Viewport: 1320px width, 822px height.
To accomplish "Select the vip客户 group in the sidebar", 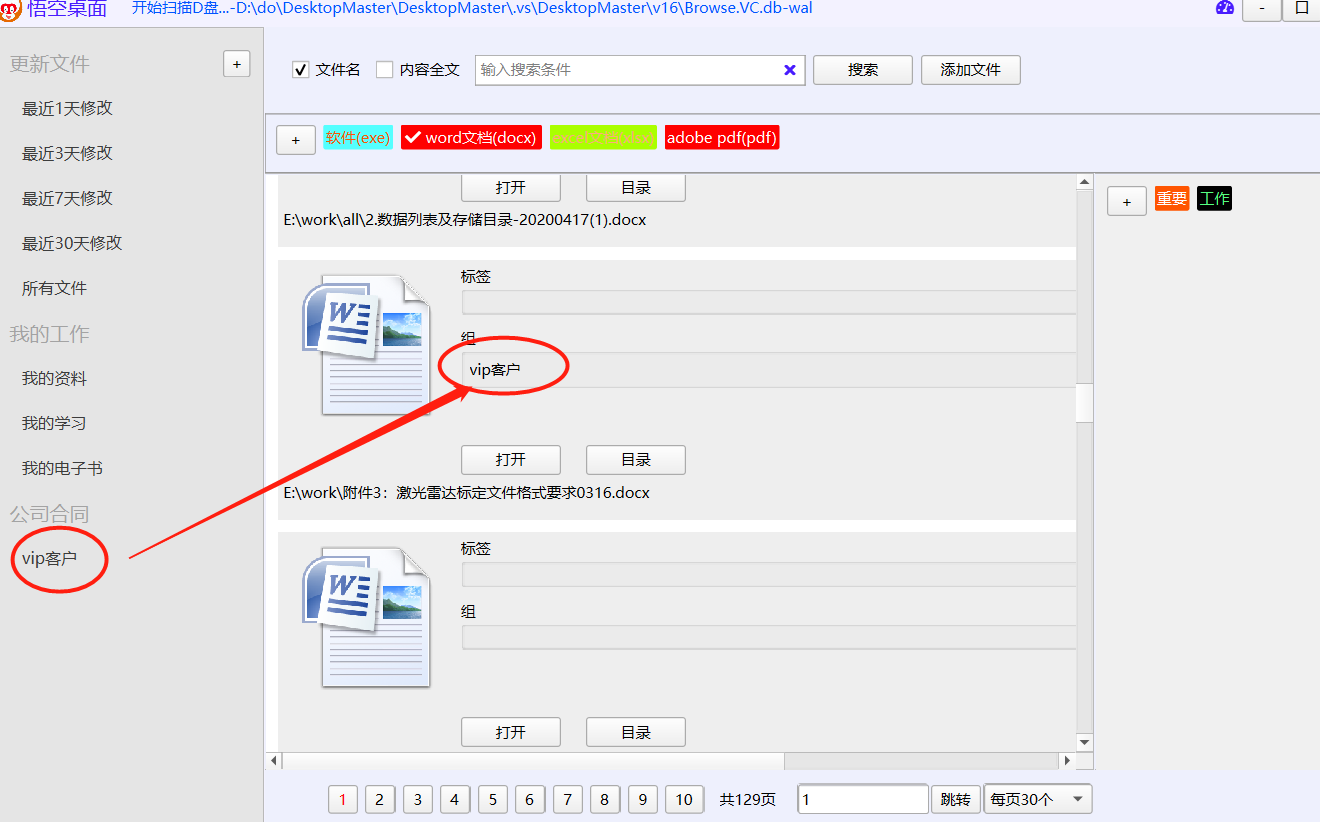I will 50,558.
